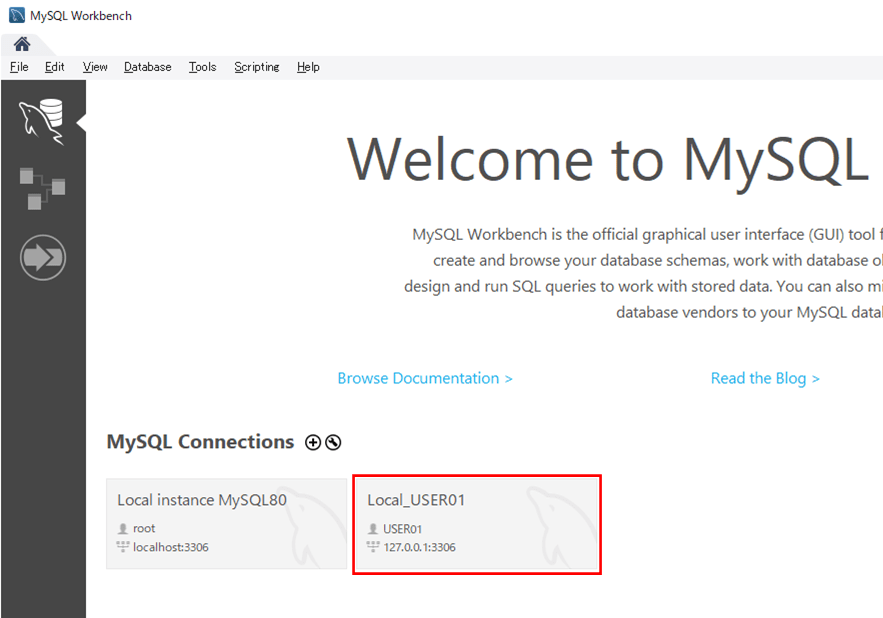Follow the Browse Documentation link
This screenshot has height=618, width=883.
(x=424, y=378)
